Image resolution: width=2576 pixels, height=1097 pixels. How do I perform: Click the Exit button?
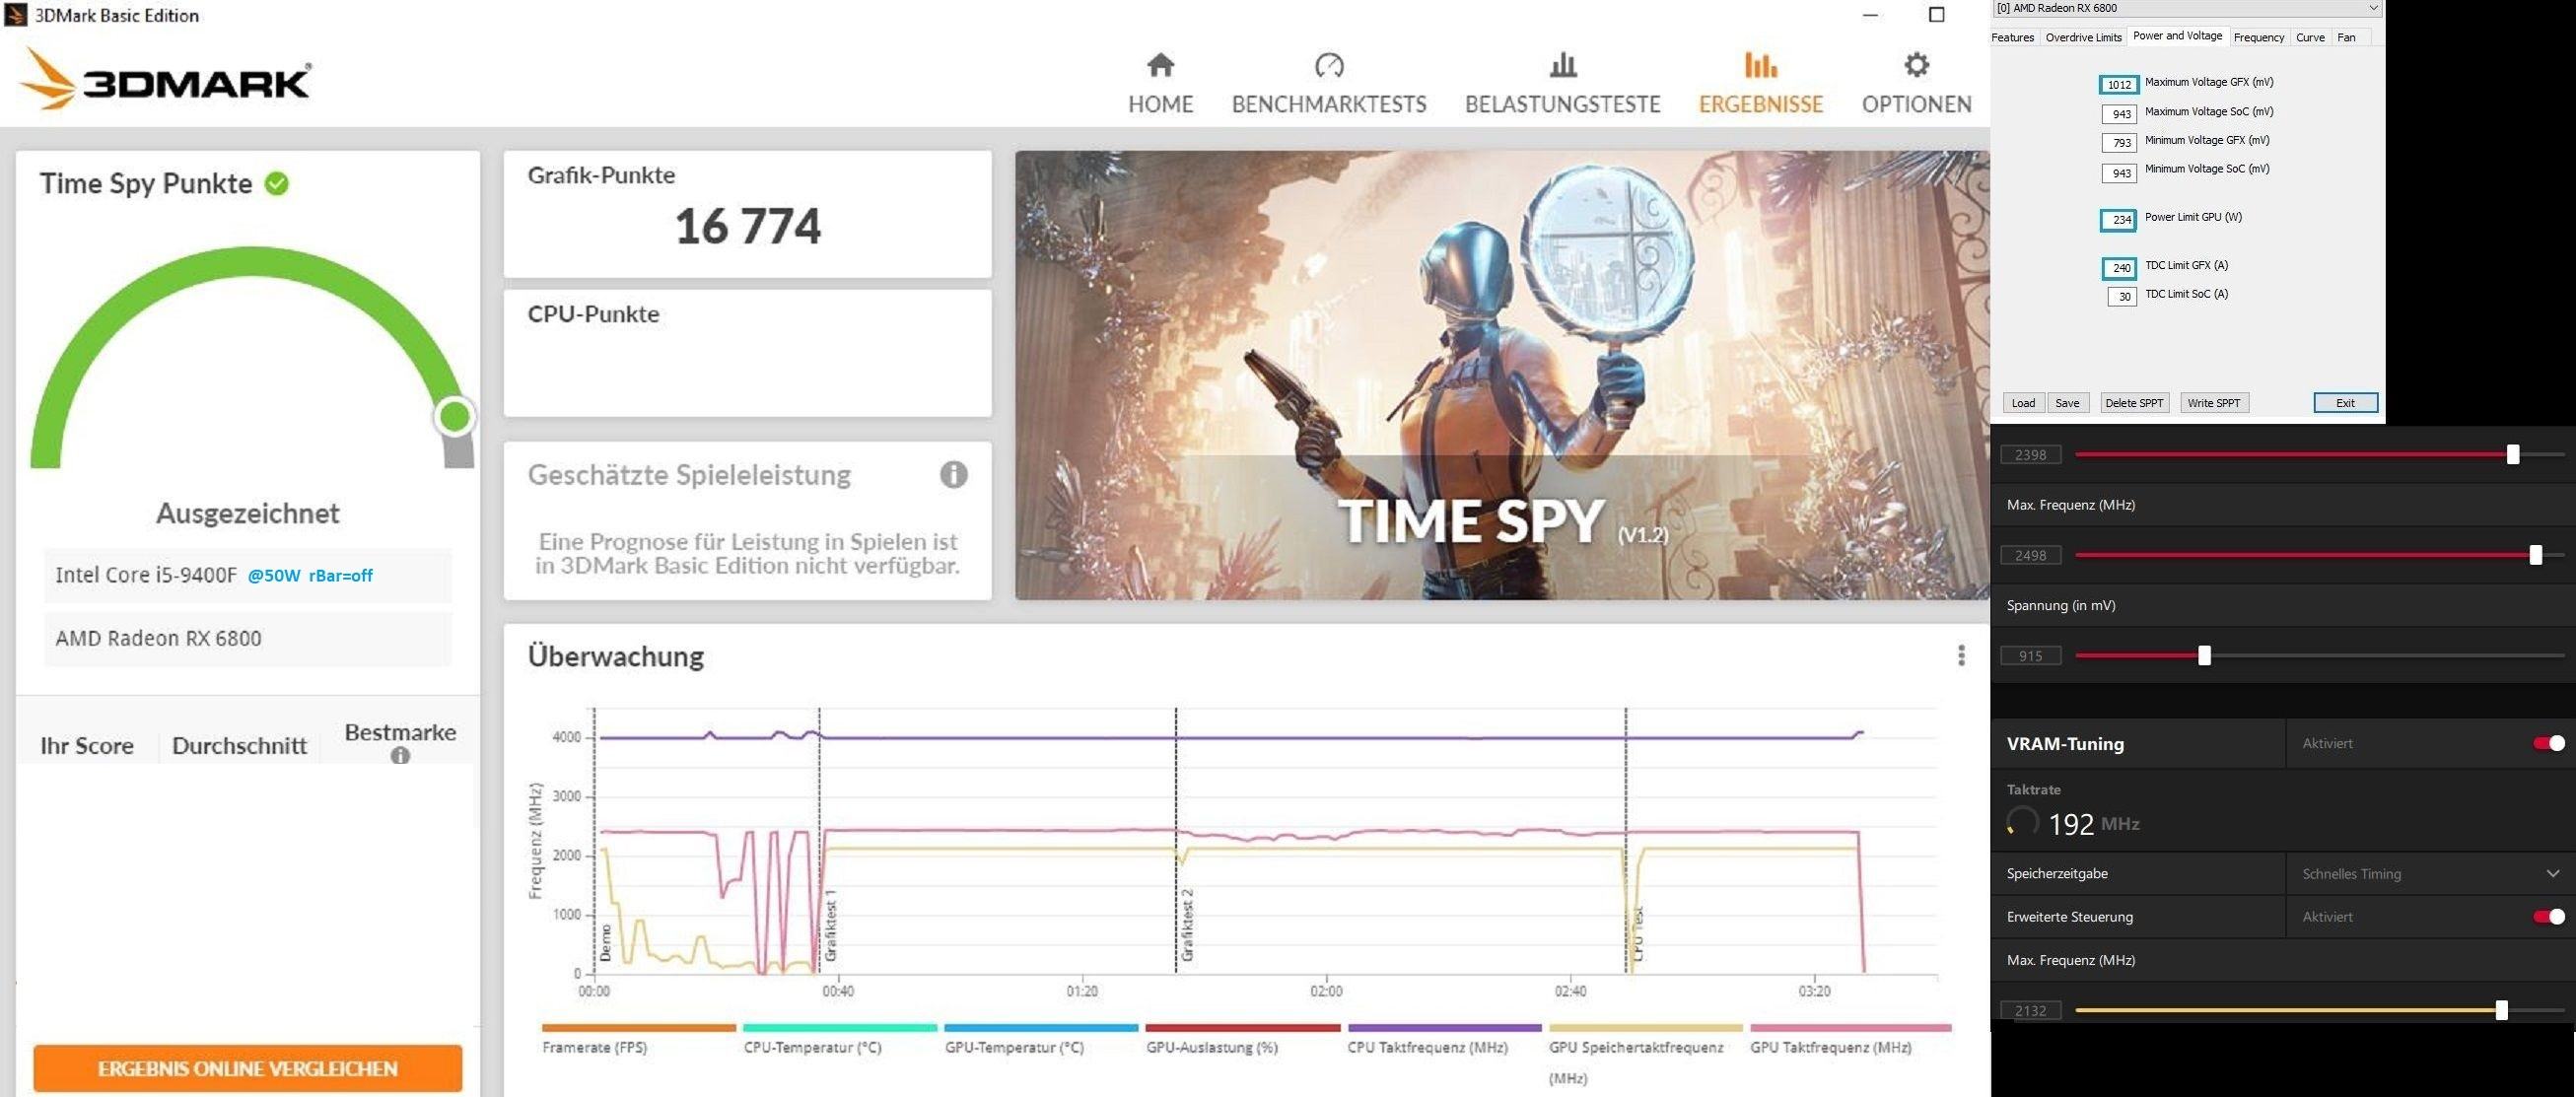(2344, 403)
